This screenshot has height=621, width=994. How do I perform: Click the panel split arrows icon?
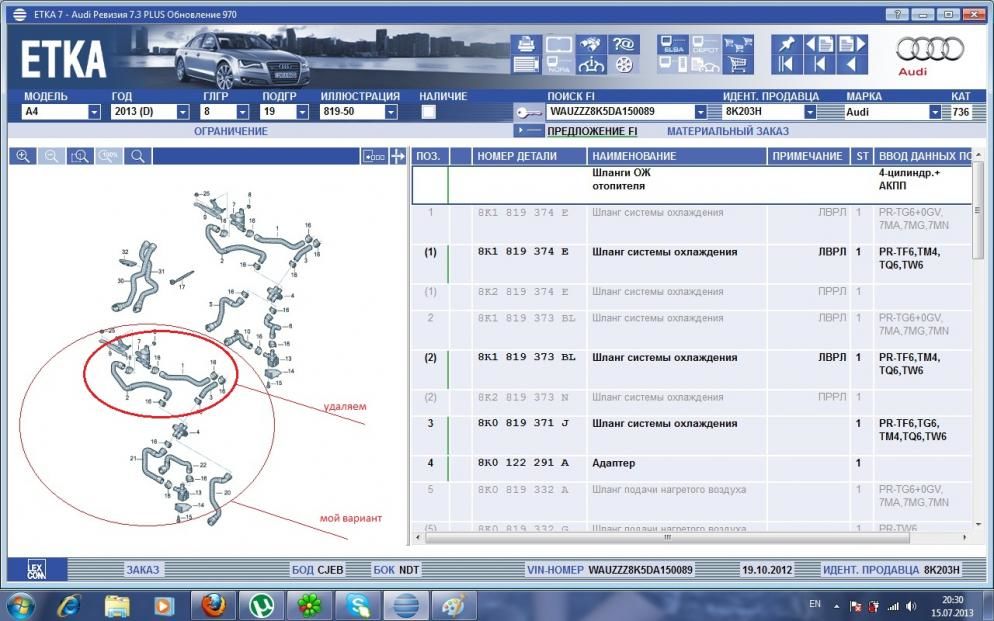(397, 156)
